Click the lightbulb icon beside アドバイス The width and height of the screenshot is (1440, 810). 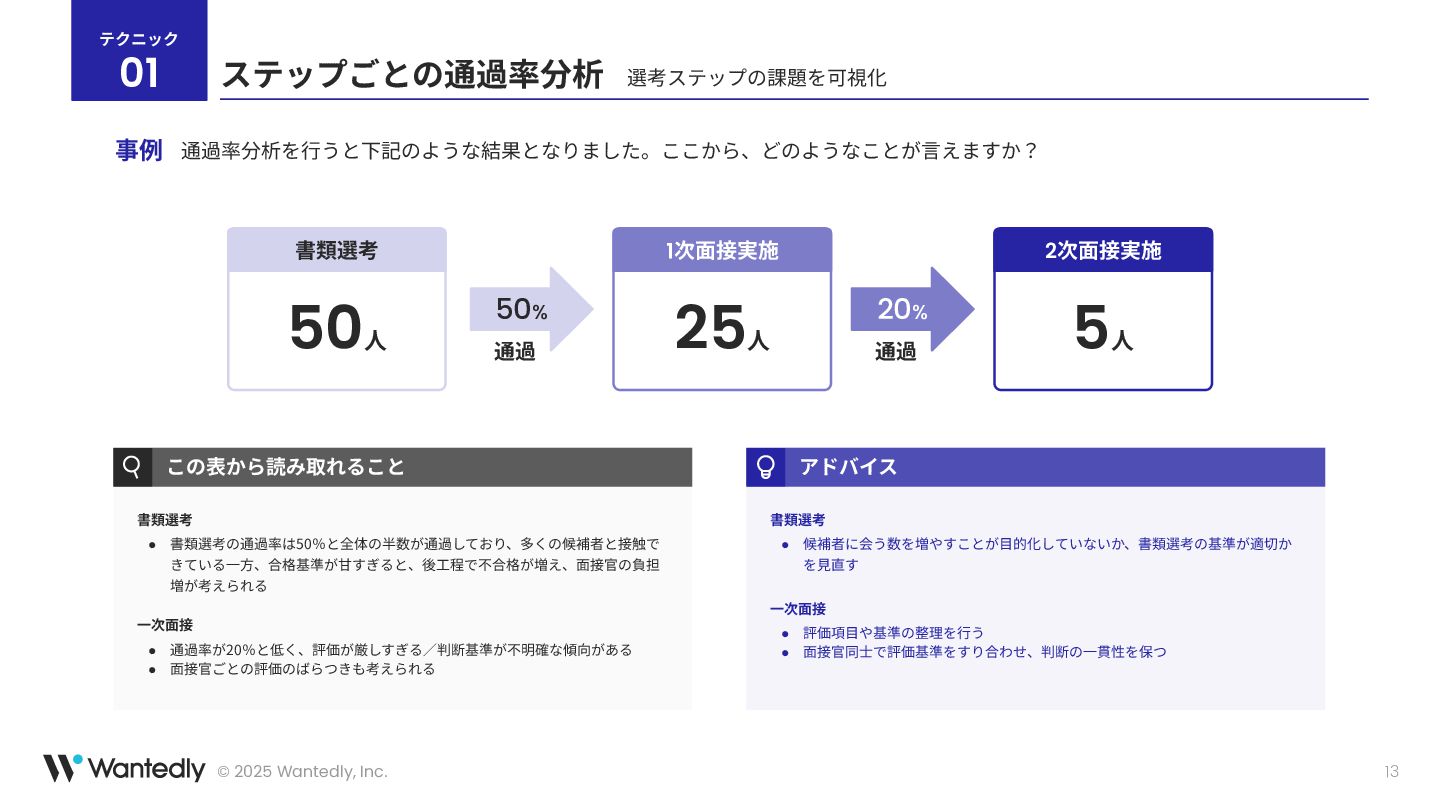(766, 467)
